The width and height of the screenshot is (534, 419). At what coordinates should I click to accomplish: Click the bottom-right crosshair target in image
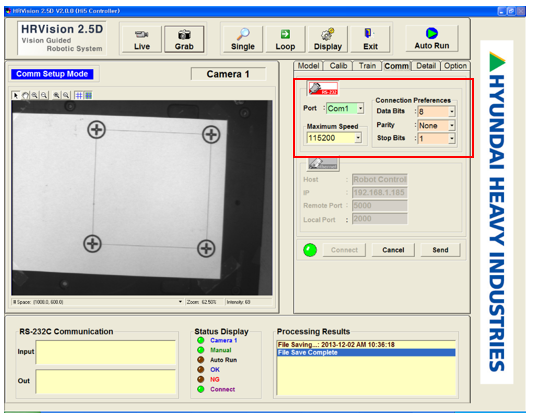pyautogui.click(x=206, y=248)
